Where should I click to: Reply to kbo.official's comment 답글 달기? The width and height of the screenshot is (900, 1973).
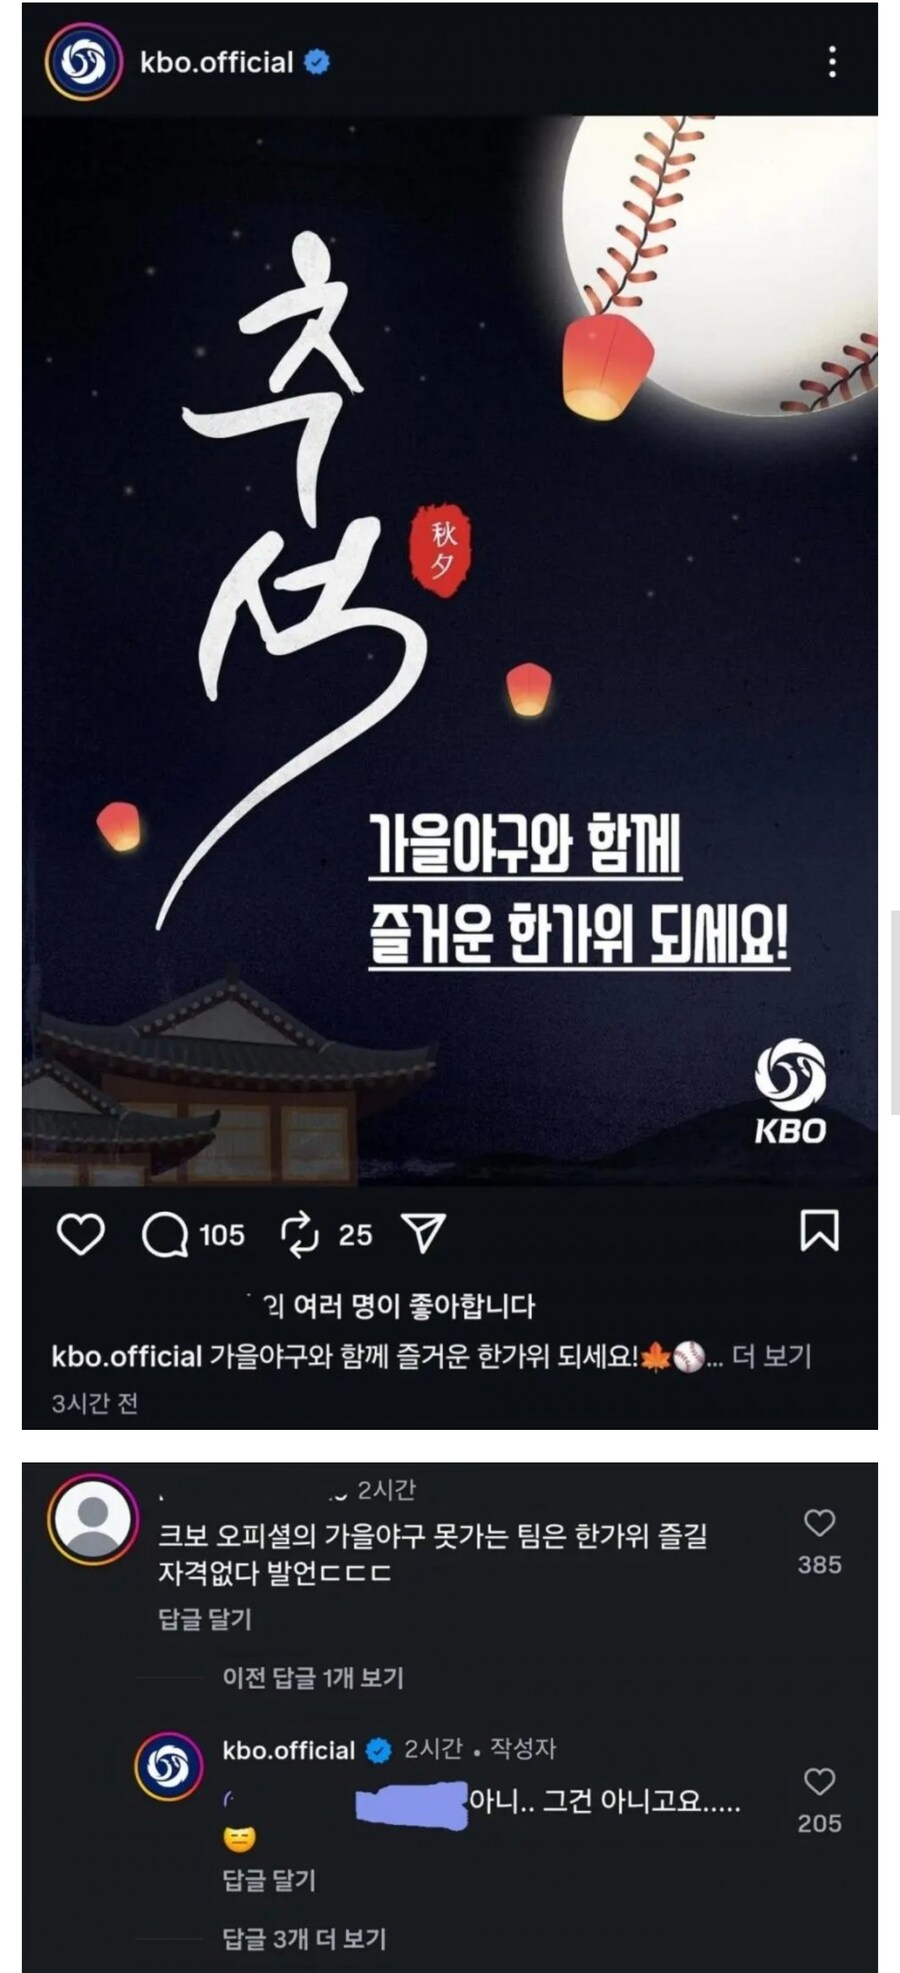tap(269, 1880)
